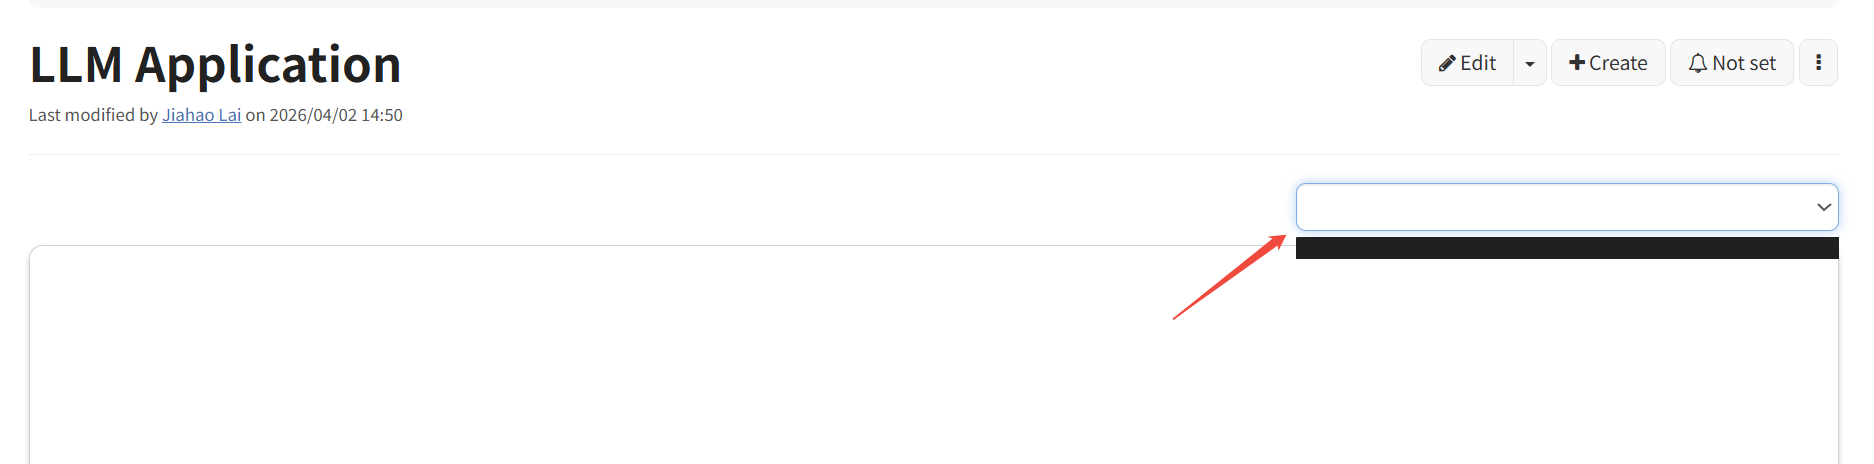Click the "2026/04/02 14:50" timestamp
Screen dimensions: 1874x464
coord(336,115)
